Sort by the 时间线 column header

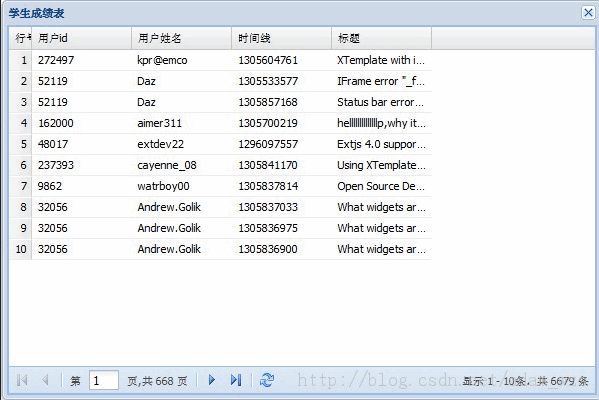(x=282, y=38)
